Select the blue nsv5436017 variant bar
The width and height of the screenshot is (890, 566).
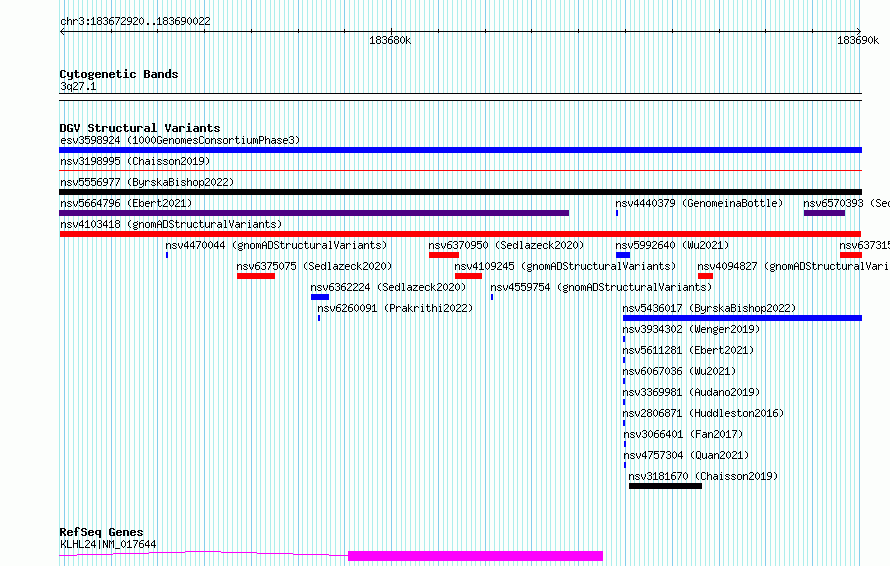pyautogui.click(x=742, y=318)
